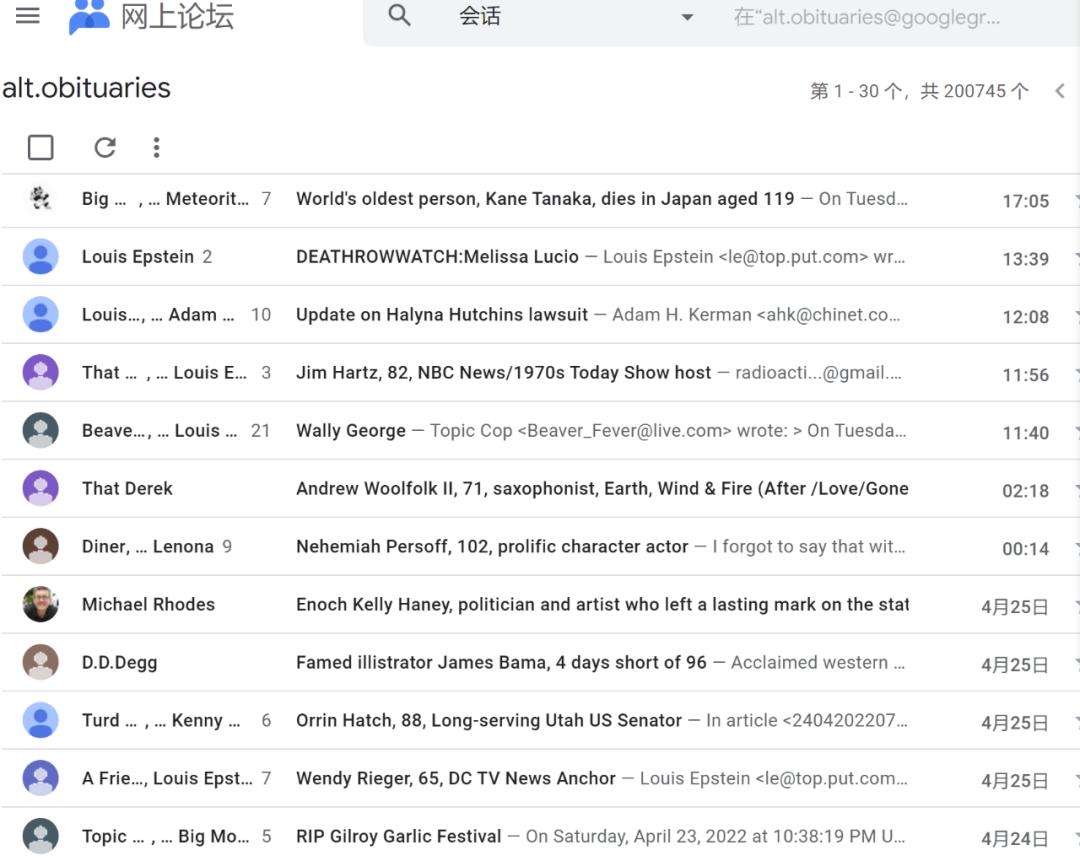This screenshot has width=1080, height=861.
Task: Click the 网上论坛 product name
Action: click(x=177, y=16)
